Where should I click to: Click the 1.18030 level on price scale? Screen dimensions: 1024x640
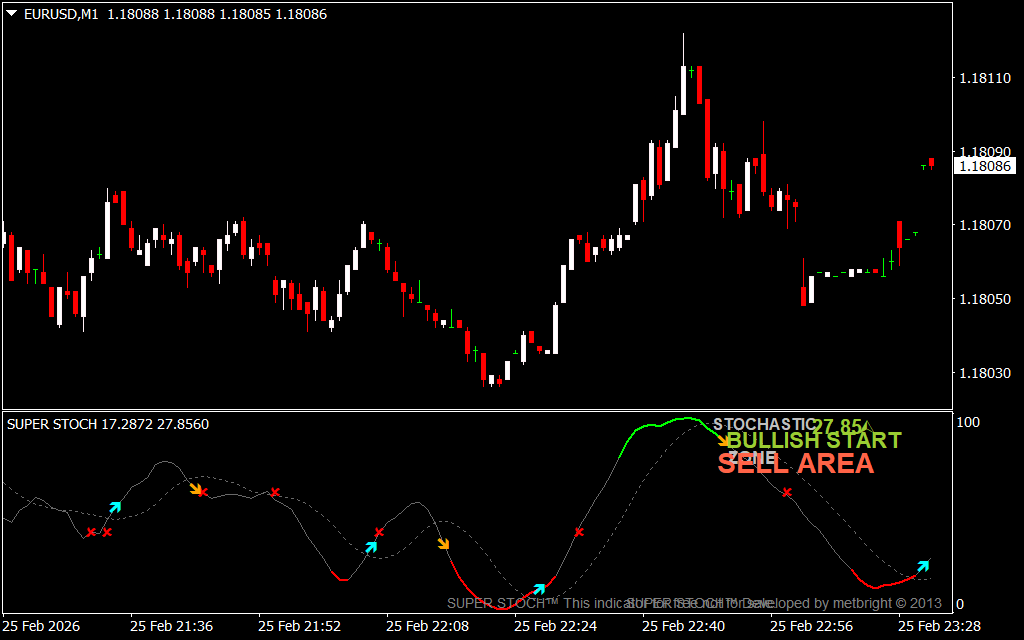pos(984,373)
